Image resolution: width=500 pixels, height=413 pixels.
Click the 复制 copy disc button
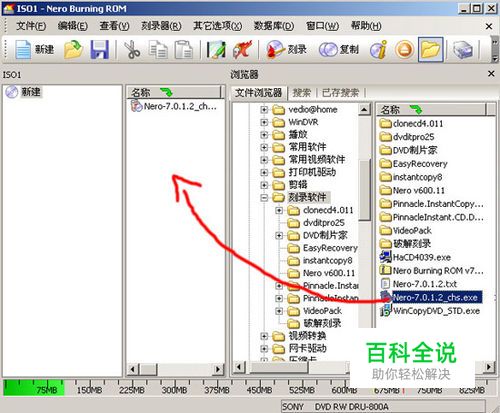(339, 50)
